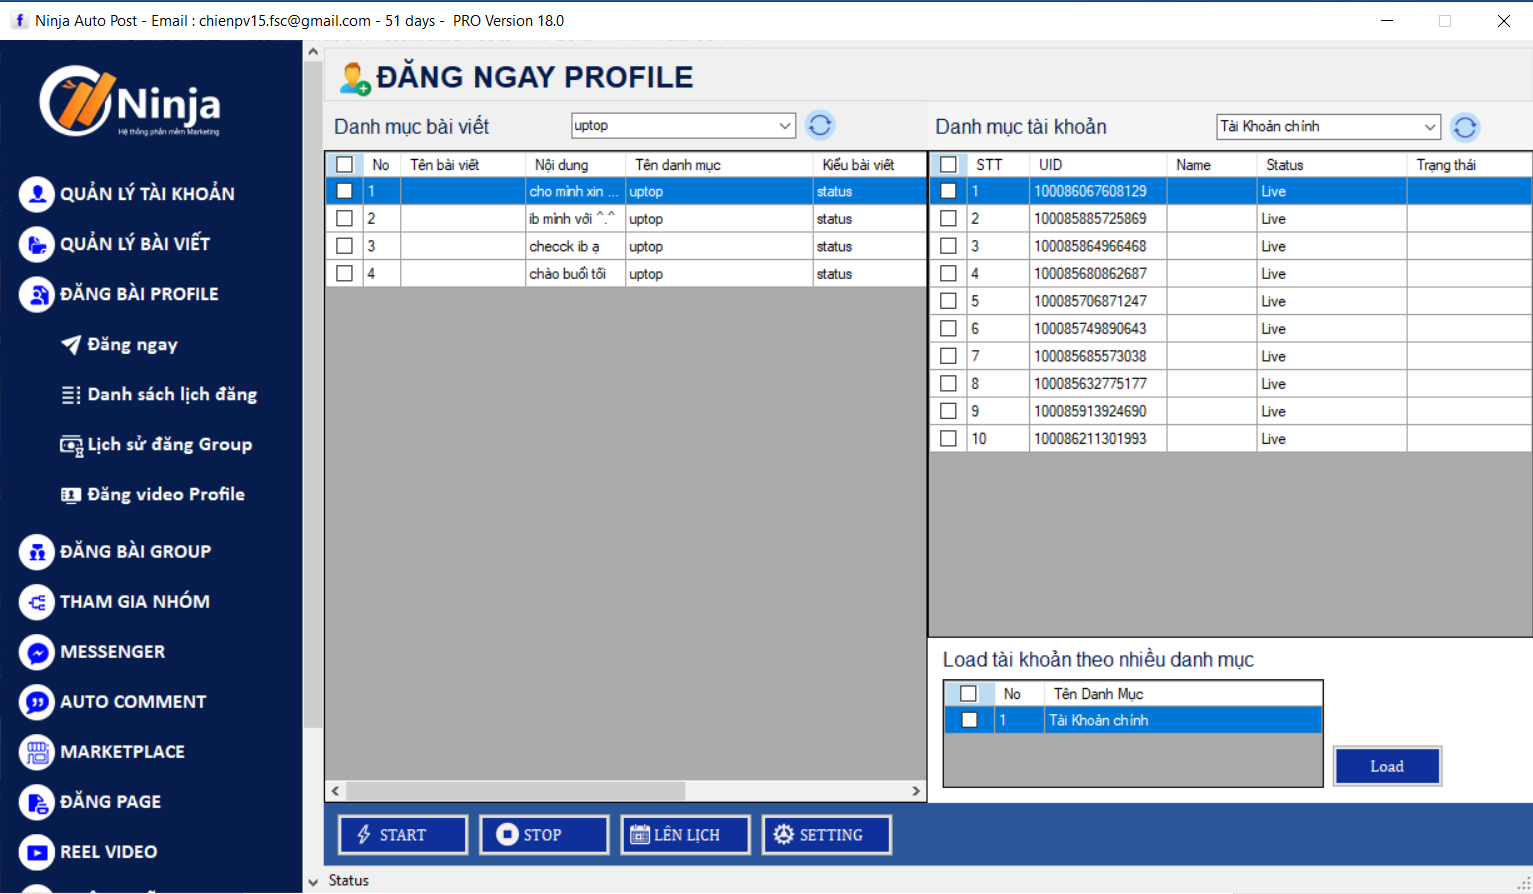The image size is (1533, 894).
Task: Click the Auto Comment sidebar icon
Action: pyautogui.click(x=37, y=702)
